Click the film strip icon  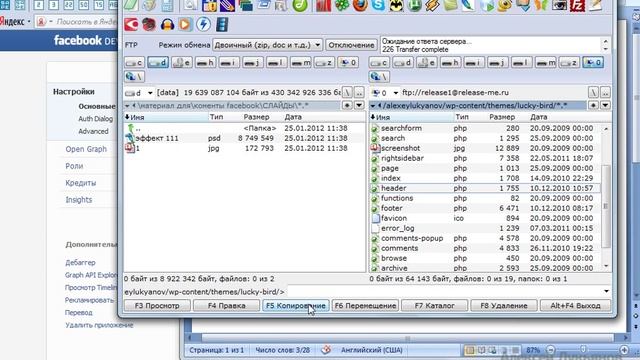point(222,24)
